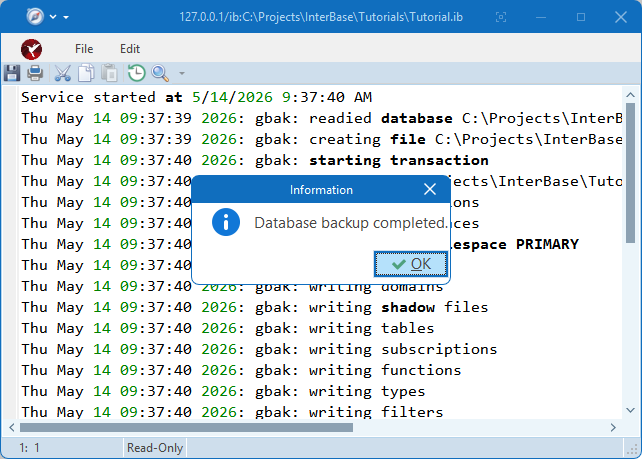This screenshot has width=642, height=459.
Task: Click the vertical scrollbar down arrow
Action: point(630,410)
